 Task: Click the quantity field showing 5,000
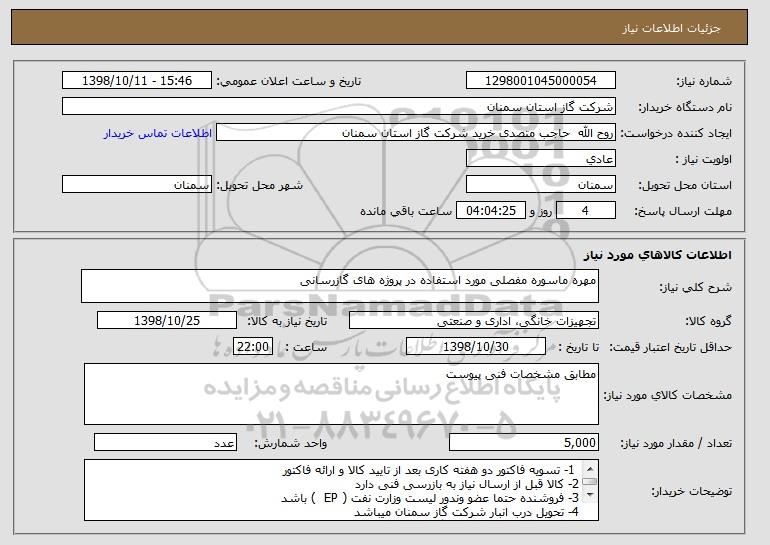(x=524, y=442)
